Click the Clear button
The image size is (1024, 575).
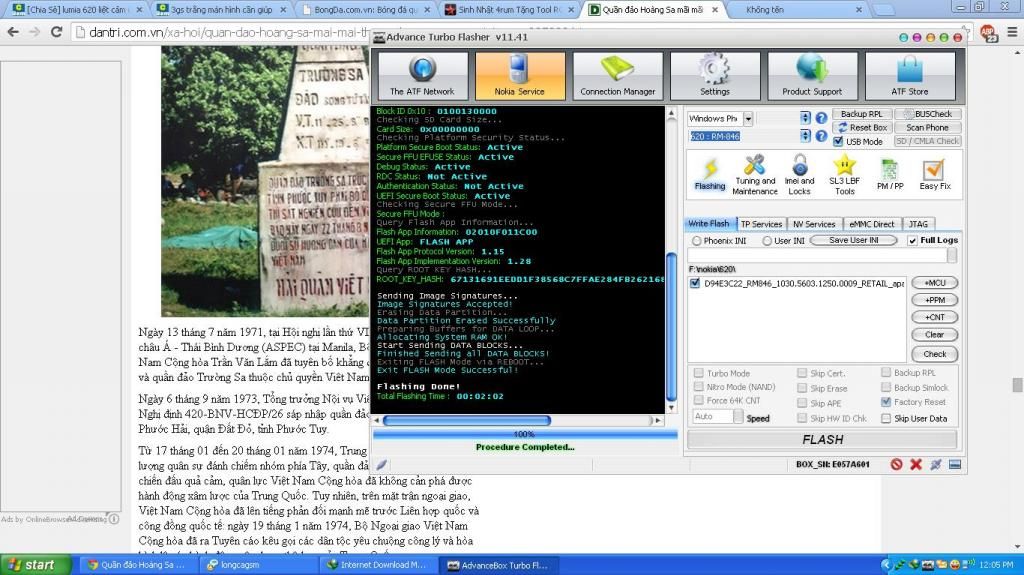click(935, 335)
